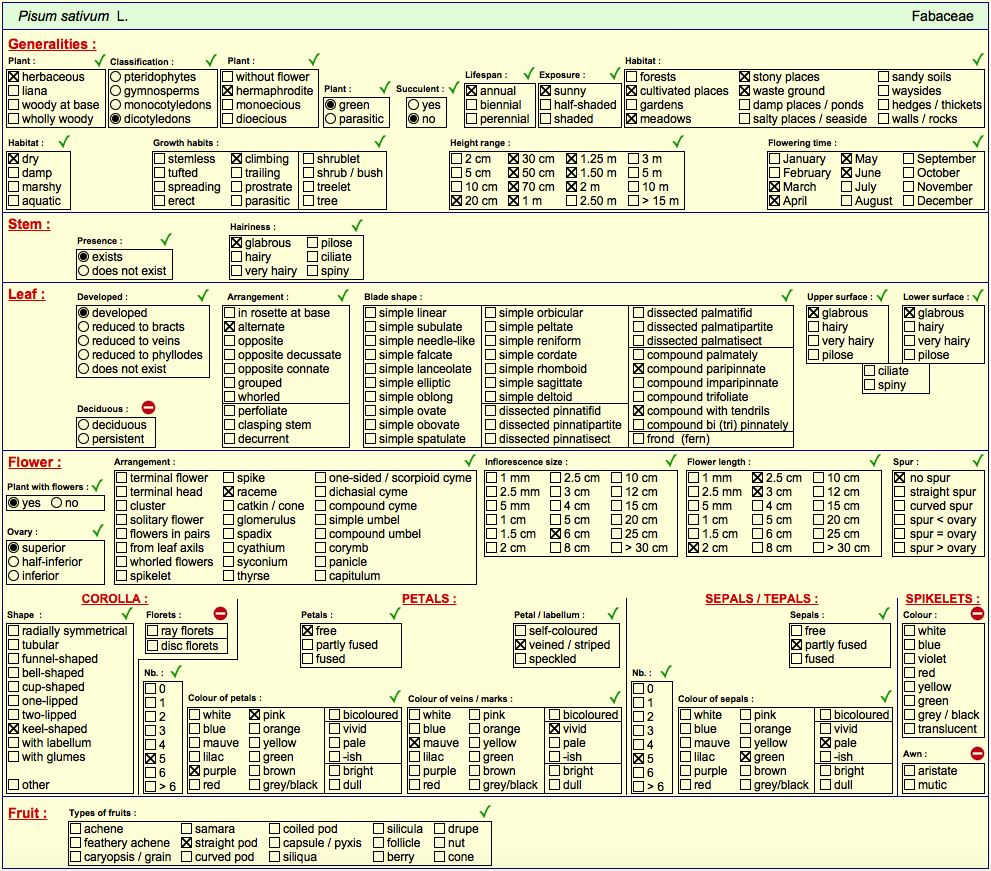Select the 'yes' succulent radio button
This screenshot has height=871, width=991.
pyautogui.click(x=413, y=105)
